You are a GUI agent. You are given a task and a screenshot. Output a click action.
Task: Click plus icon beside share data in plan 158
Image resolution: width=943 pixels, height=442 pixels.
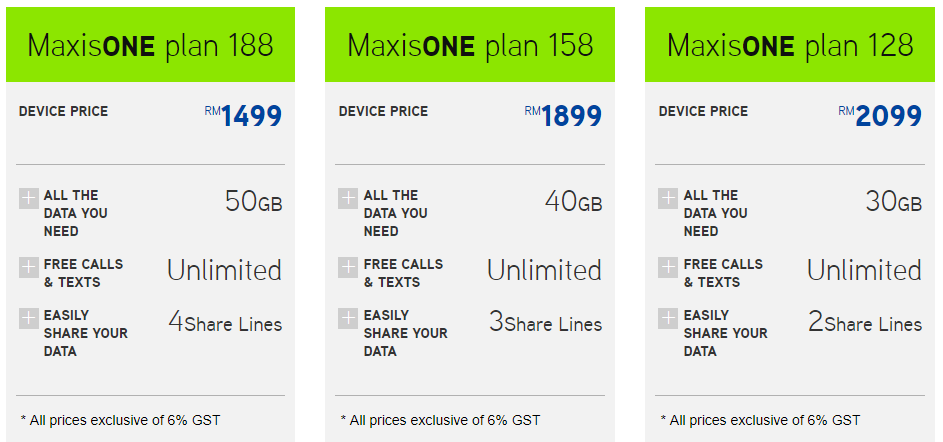(348, 318)
